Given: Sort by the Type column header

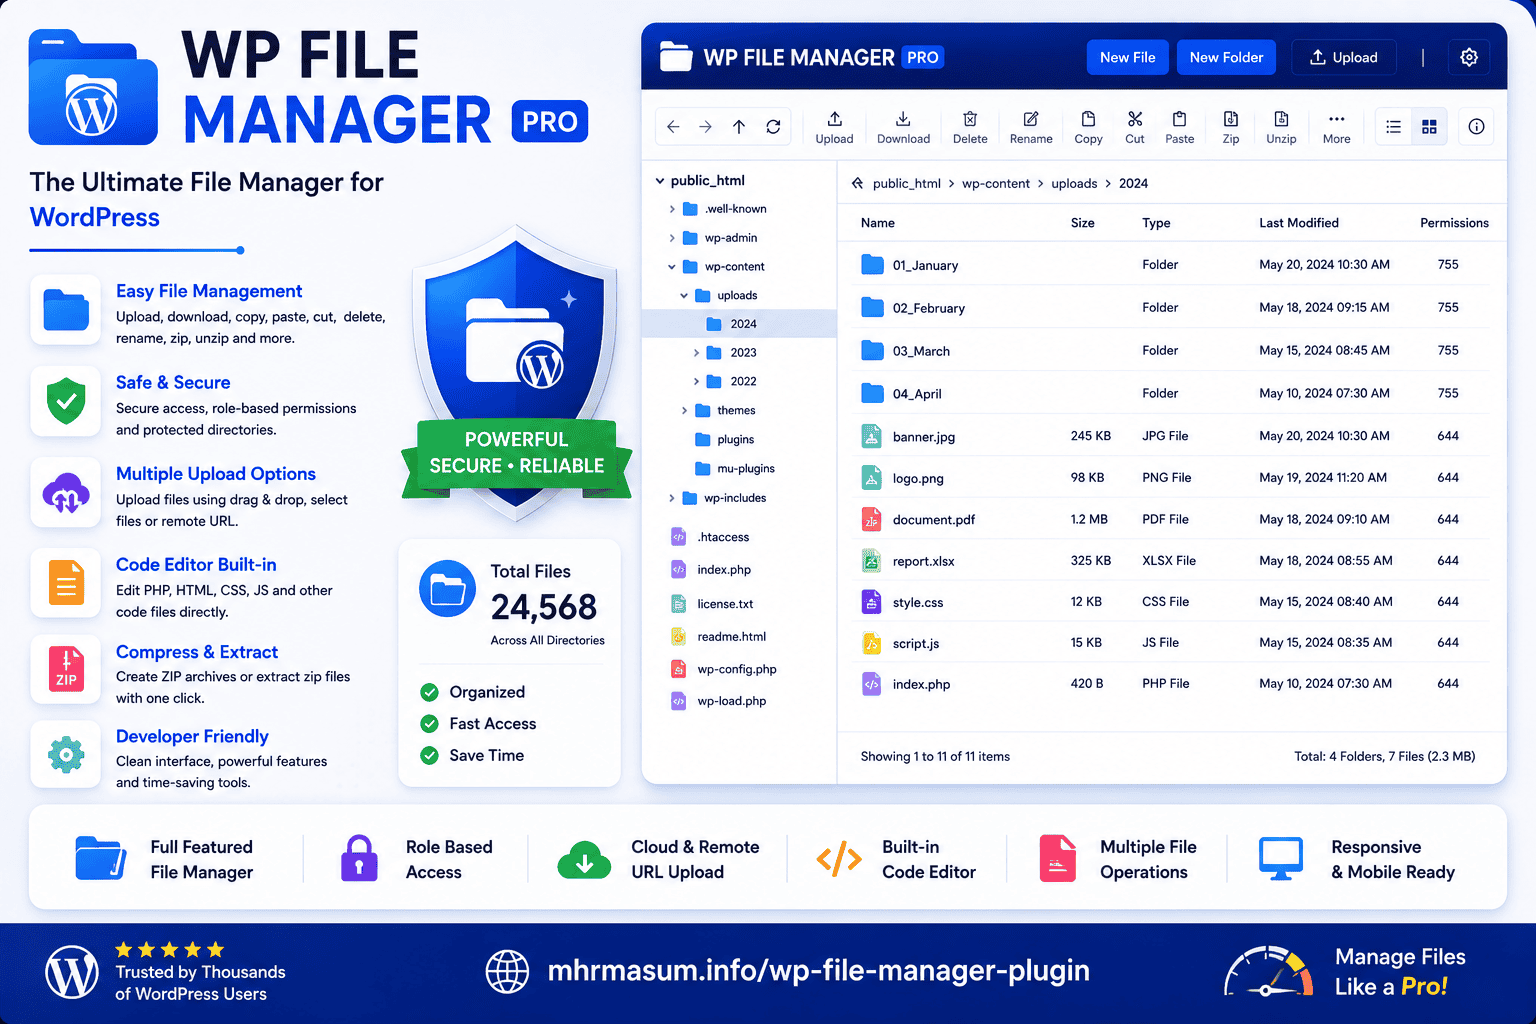Looking at the screenshot, I should click(x=1156, y=223).
